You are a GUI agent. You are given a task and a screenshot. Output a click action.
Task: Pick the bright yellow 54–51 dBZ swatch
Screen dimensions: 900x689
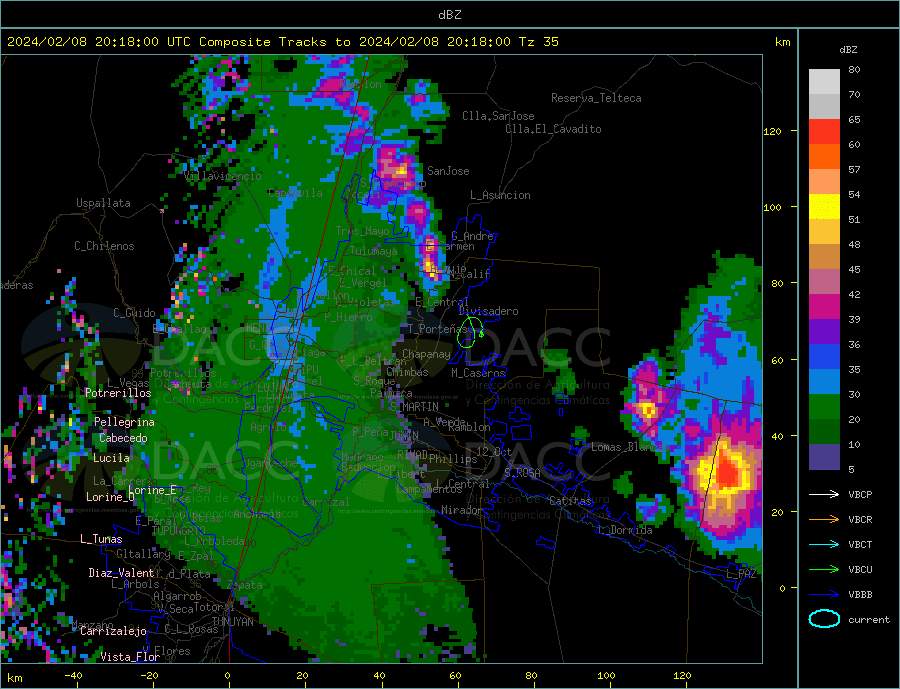click(824, 207)
